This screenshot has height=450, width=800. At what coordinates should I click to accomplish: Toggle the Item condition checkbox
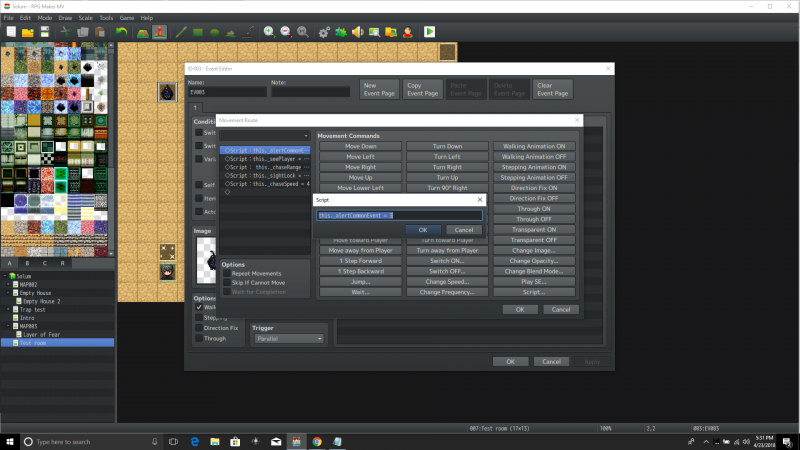point(199,198)
